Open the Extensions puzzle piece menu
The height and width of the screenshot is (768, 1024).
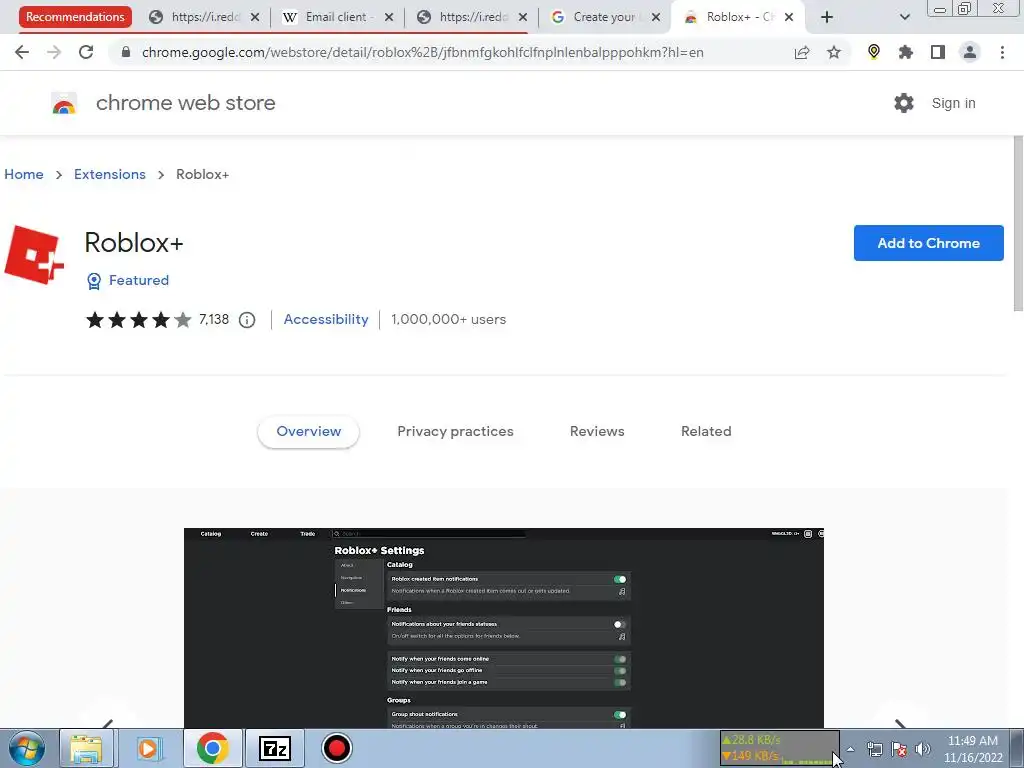(906, 52)
